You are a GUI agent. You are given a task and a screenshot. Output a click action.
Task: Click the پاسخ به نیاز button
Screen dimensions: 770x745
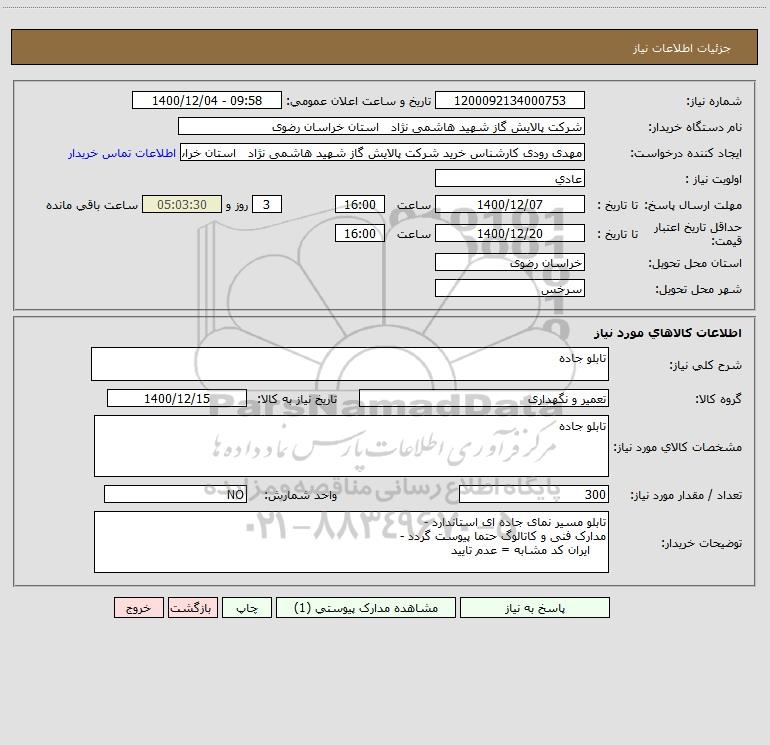[x=535, y=607]
